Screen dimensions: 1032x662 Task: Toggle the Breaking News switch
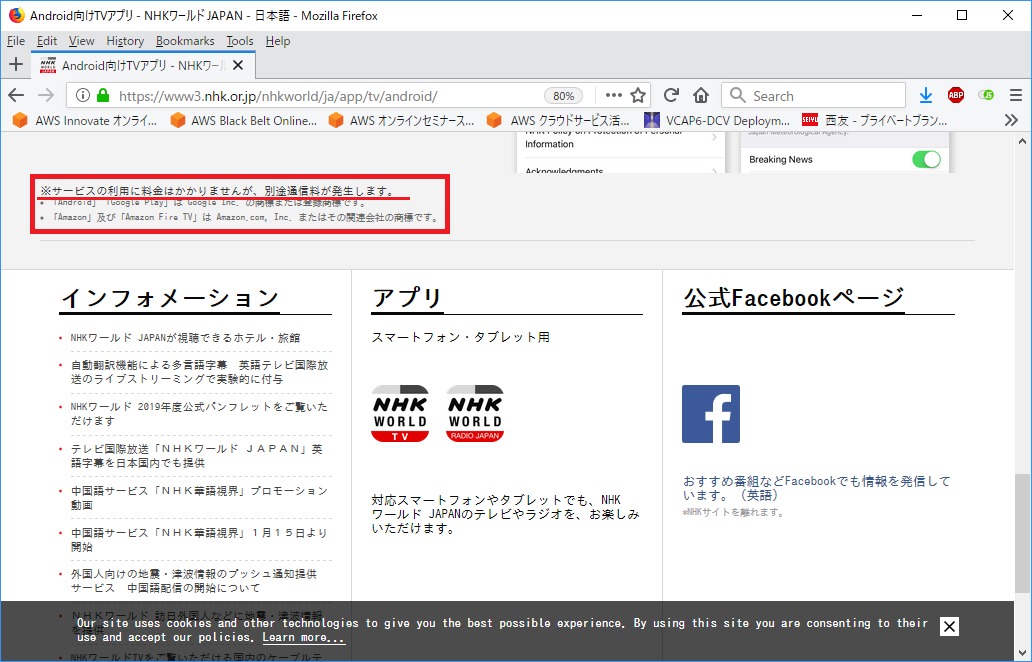(x=926, y=160)
